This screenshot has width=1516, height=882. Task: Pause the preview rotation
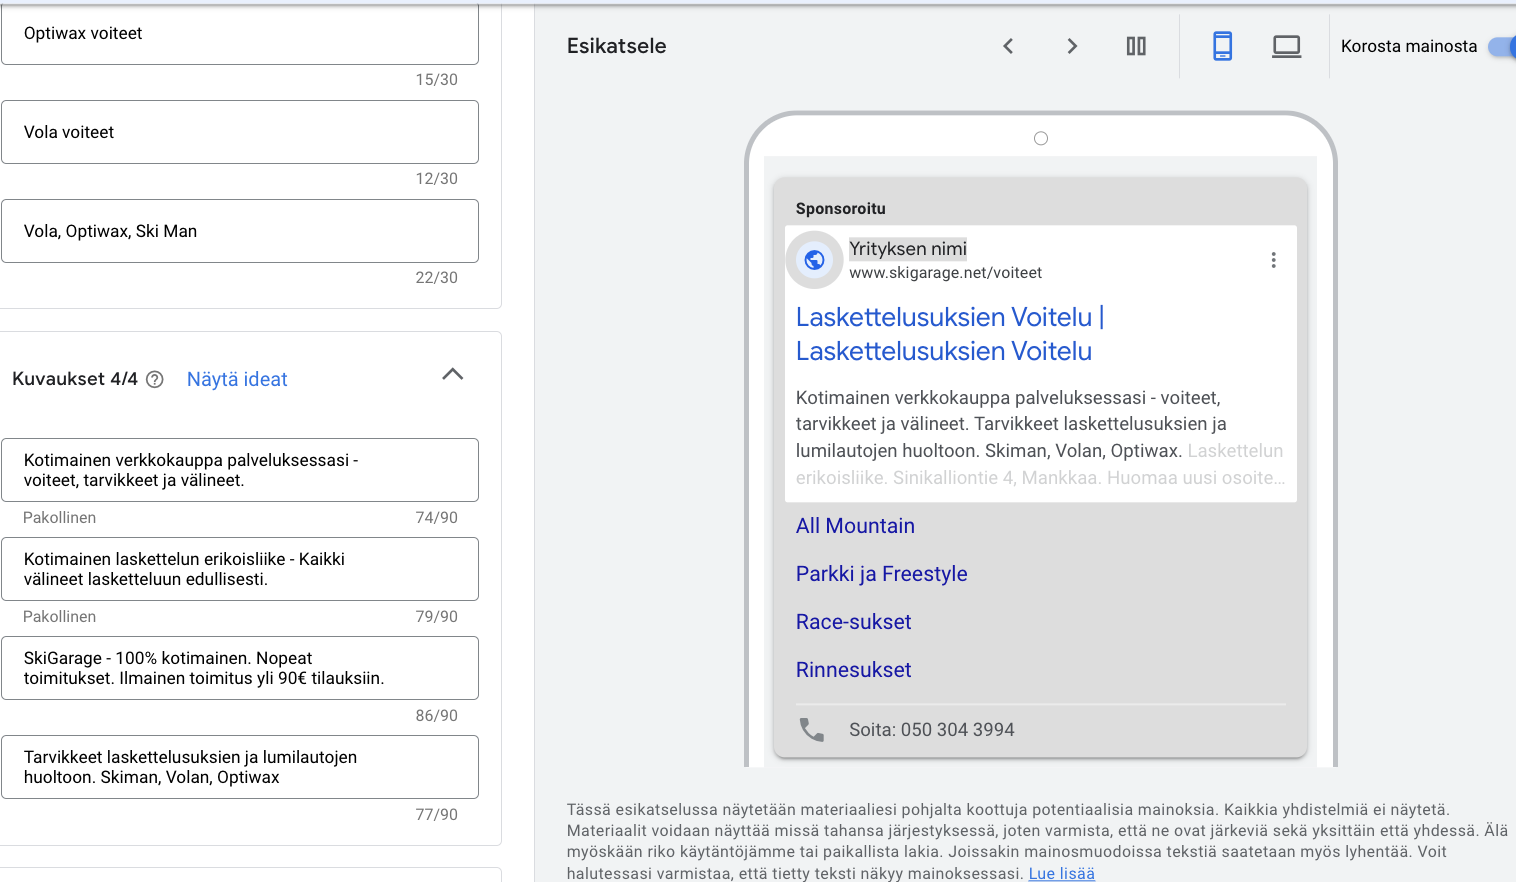point(1136,46)
